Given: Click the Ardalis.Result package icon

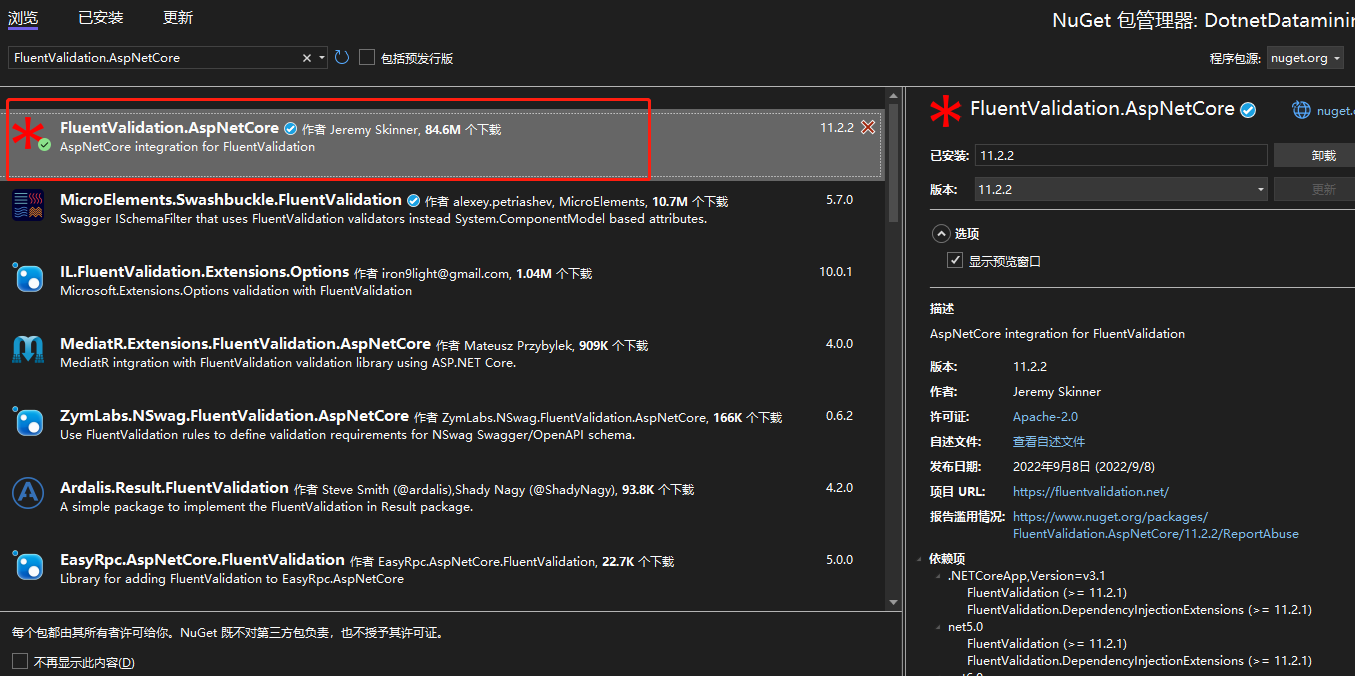Looking at the screenshot, I should click(28, 493).
